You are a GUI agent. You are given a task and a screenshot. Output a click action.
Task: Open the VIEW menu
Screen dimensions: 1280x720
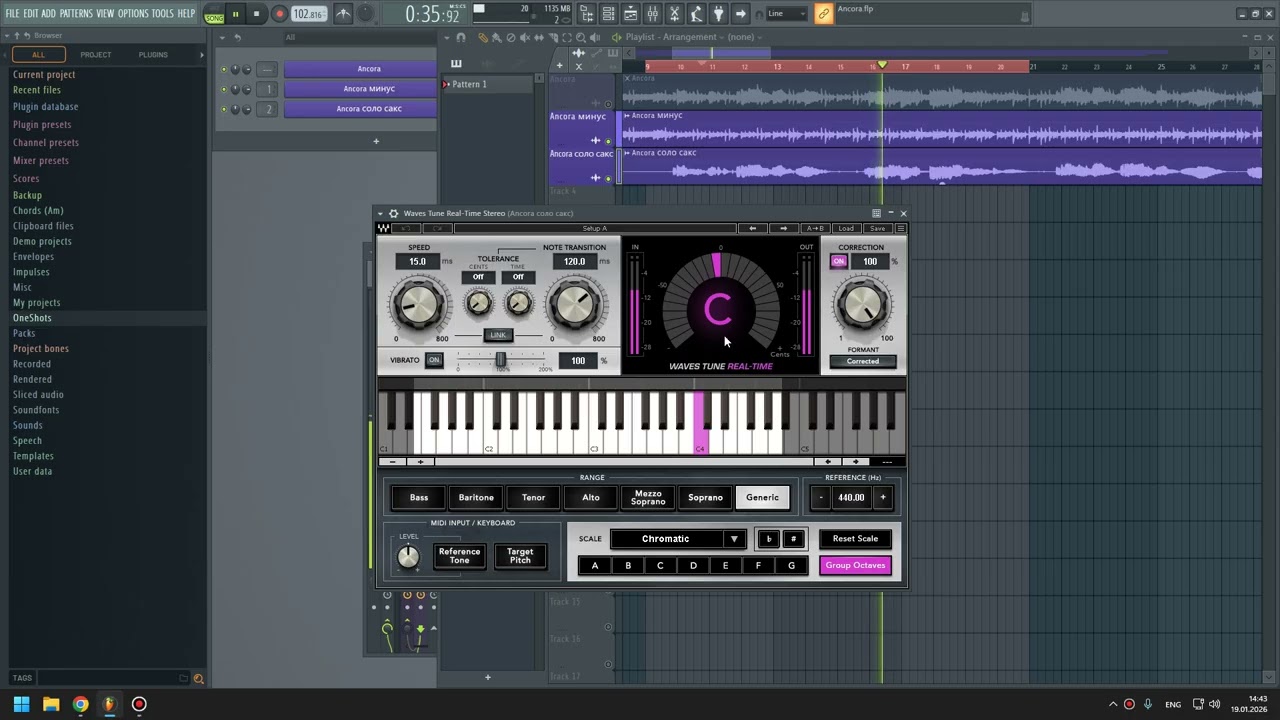point(105,13)
